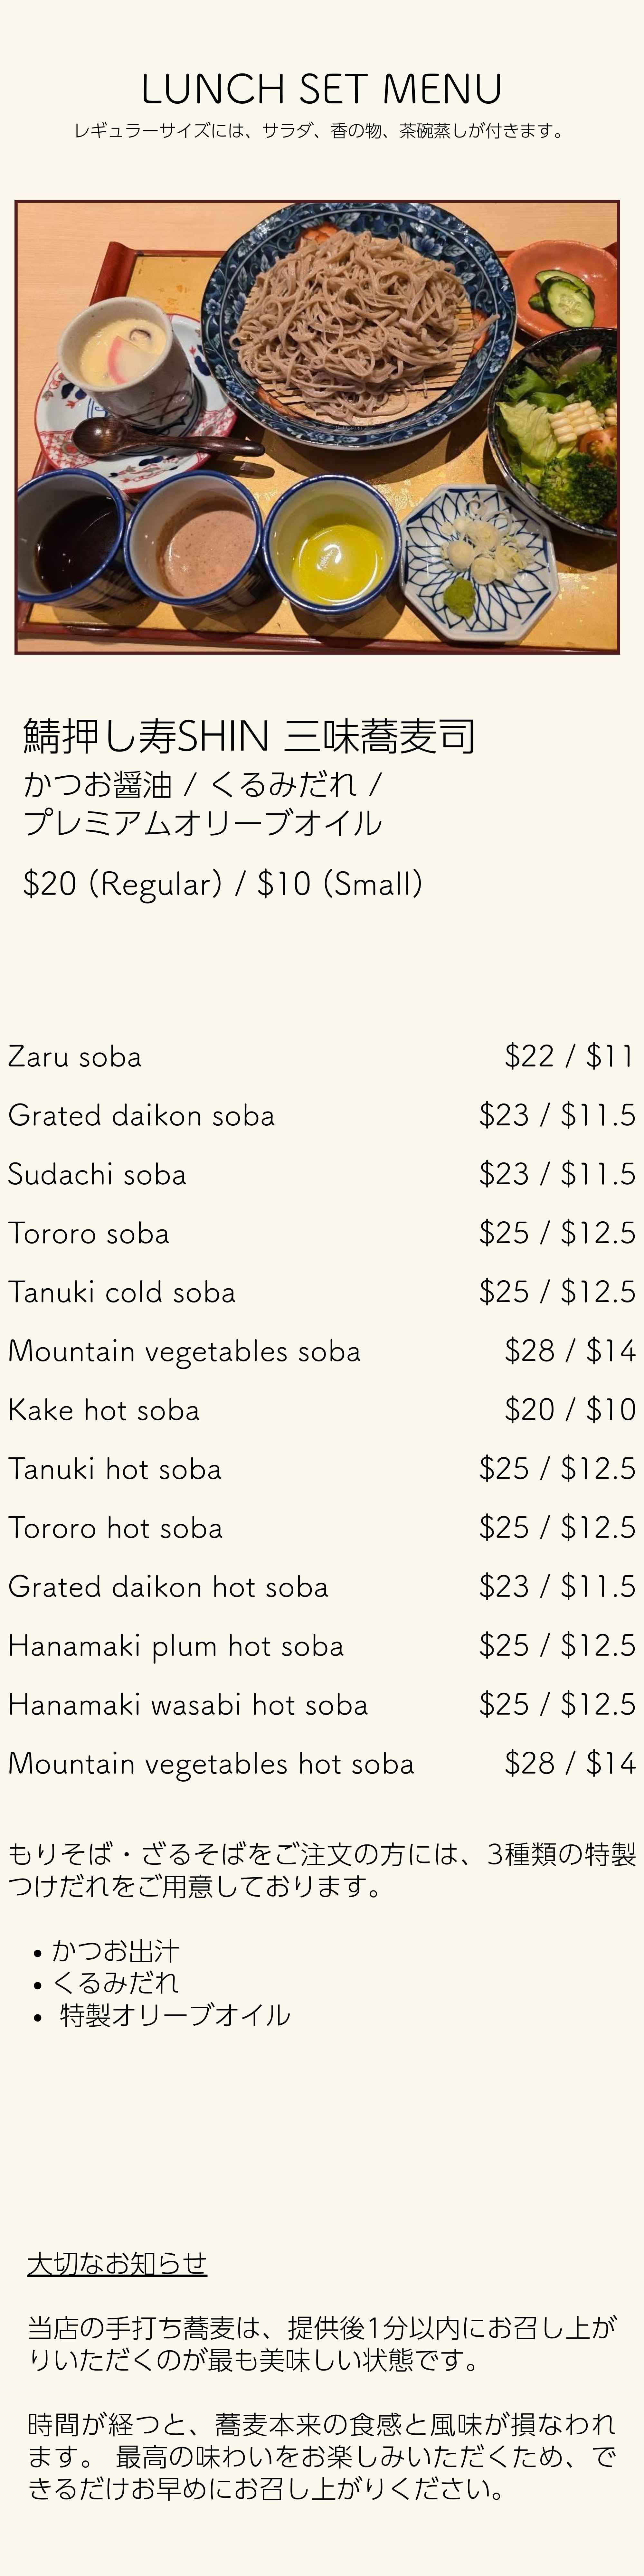Image resolution: width=644 pixels, height=2576 pixels.
Task: Select the Zaru soba menu item
Action: 322,1056
